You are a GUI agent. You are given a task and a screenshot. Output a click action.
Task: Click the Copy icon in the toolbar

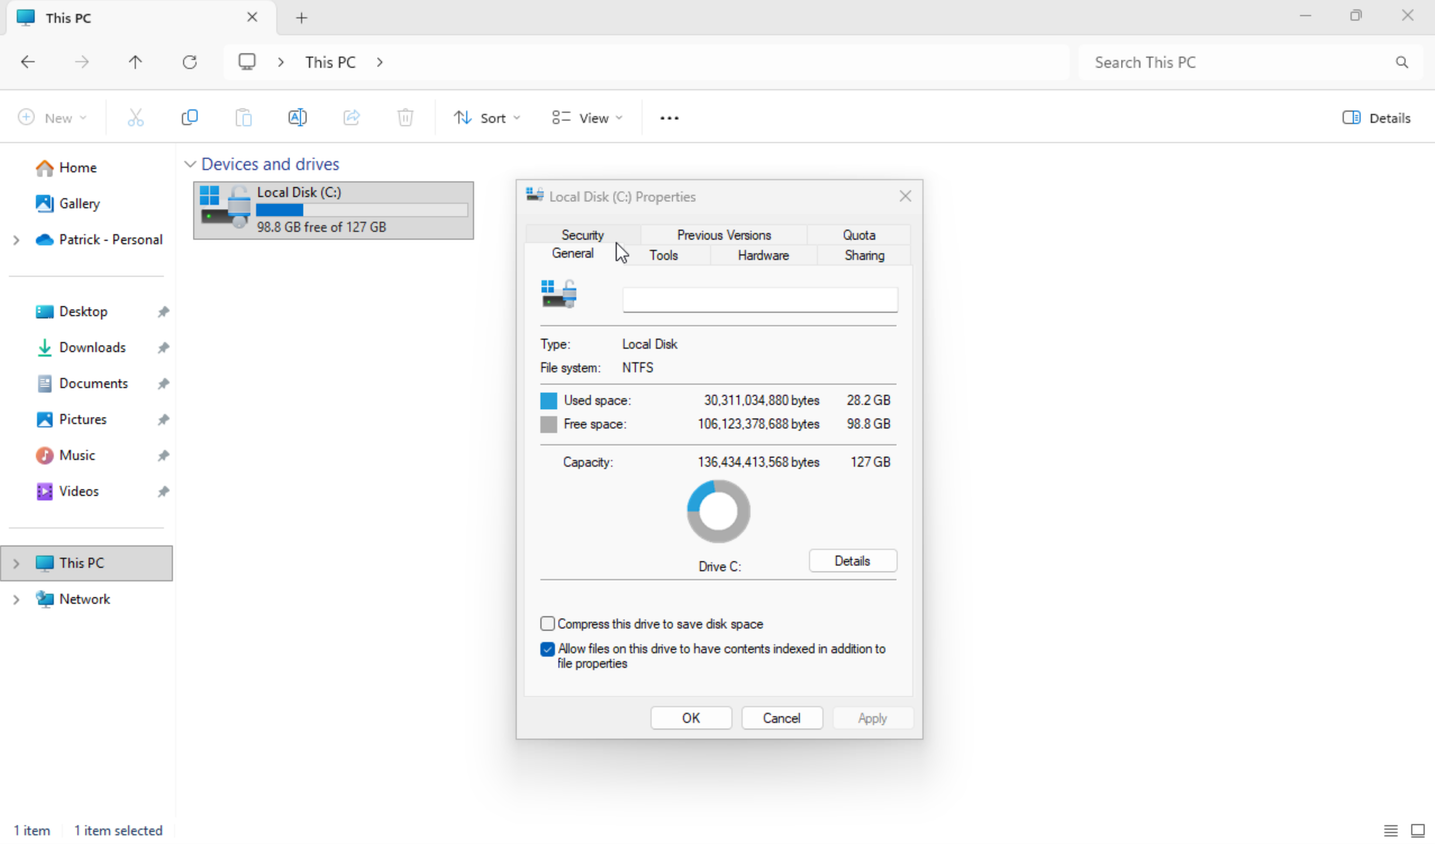tap(189, 118)
